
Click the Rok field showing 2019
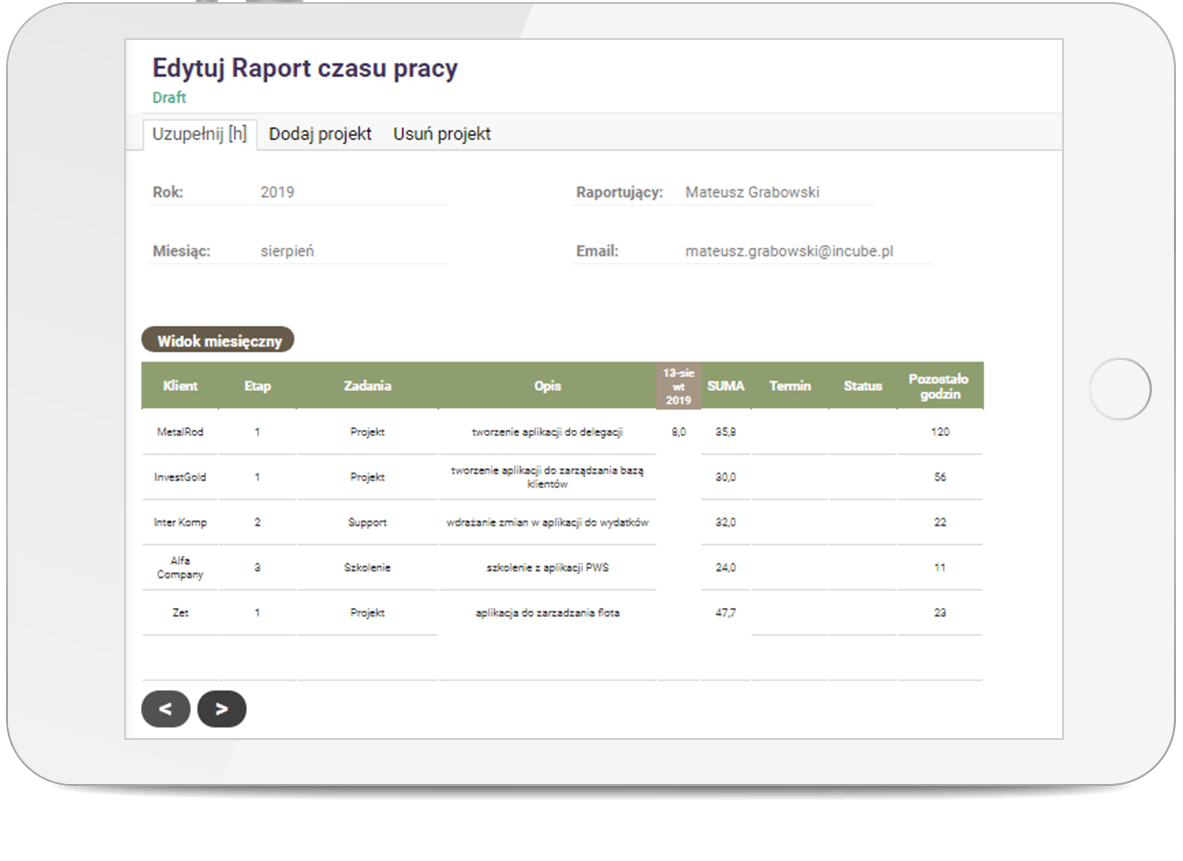278,192
